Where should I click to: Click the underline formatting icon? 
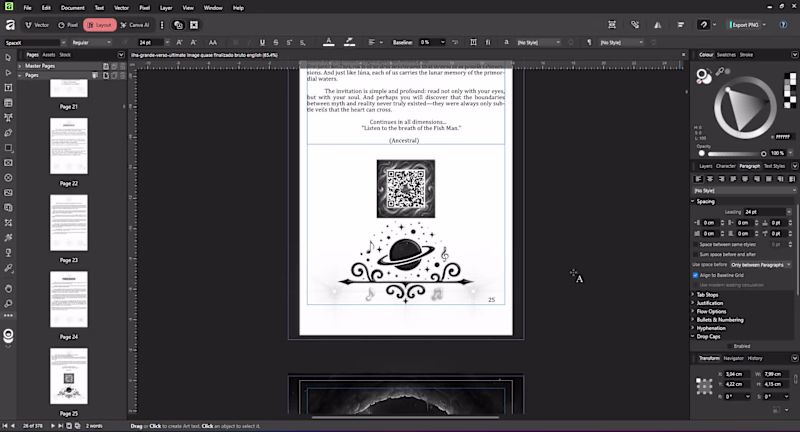pos(262,42)
